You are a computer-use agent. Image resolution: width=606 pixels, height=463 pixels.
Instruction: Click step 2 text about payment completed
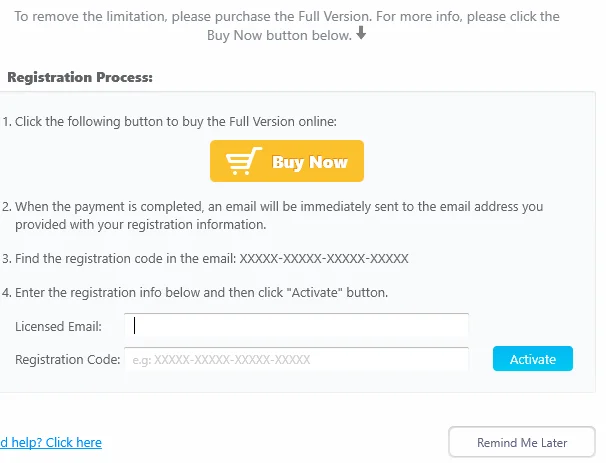(x=272, y=215)
